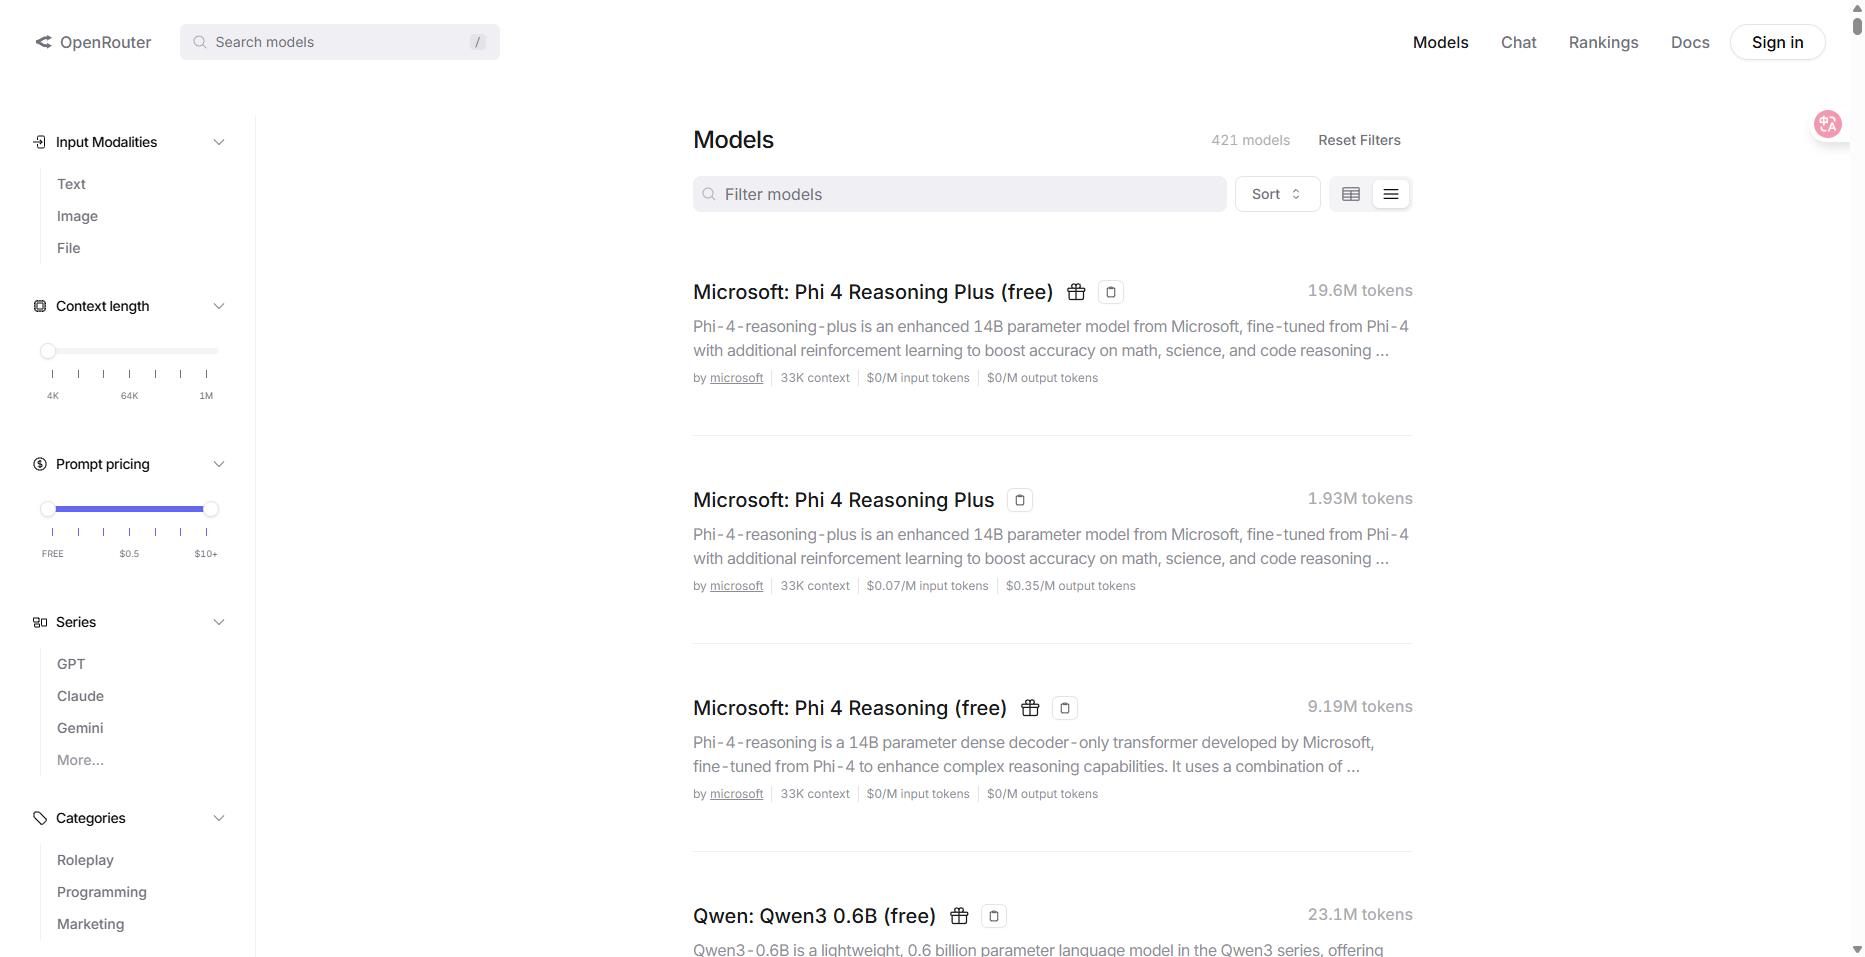
Task: Toggle the Claude series filter
Action: click(80, 696)
